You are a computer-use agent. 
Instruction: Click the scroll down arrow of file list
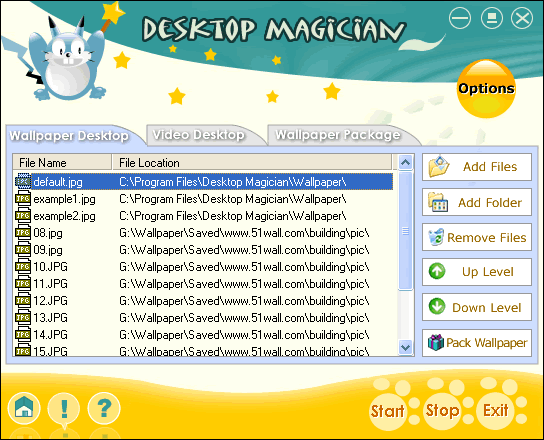405,347
